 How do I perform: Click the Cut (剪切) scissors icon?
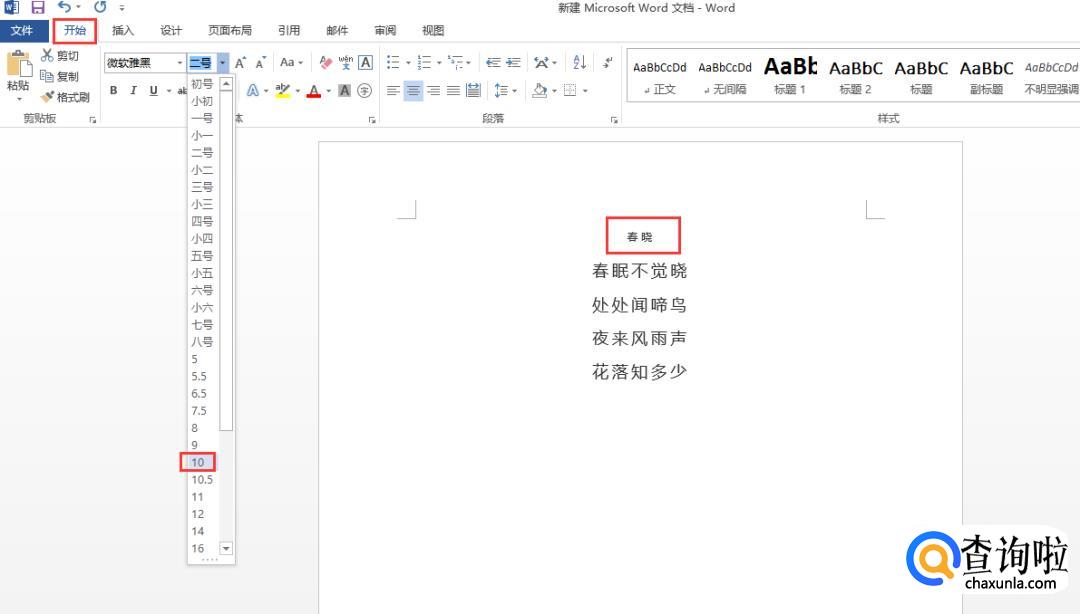pyautogui.click(x=48, y=56)
